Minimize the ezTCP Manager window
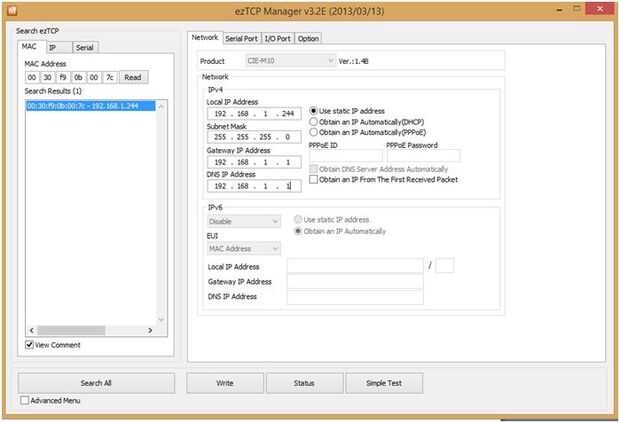 point(559,9)
